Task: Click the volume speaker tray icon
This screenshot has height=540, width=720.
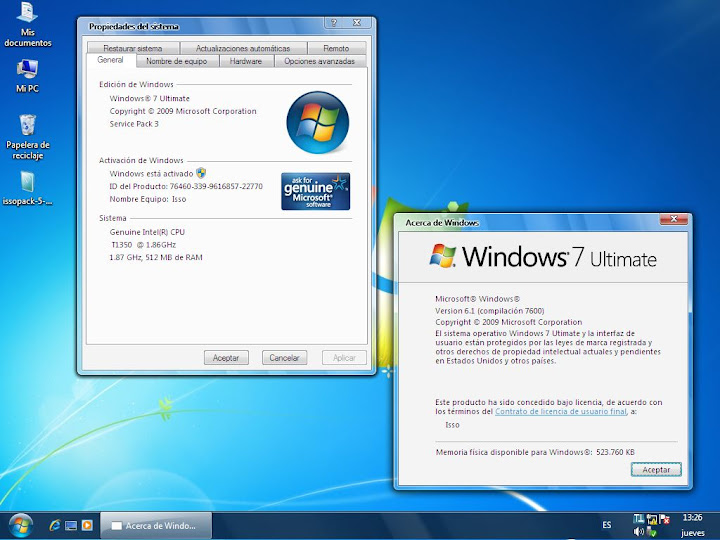Action: [638, 532]
